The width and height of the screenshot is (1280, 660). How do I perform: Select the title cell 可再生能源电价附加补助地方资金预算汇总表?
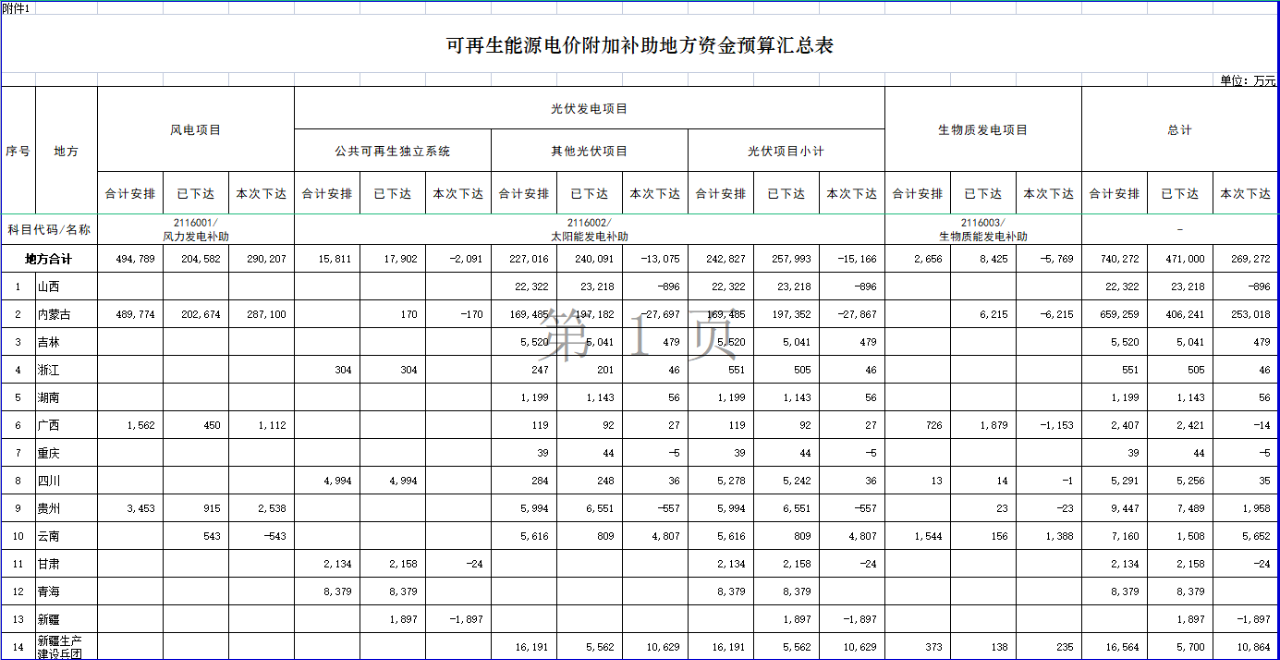[640, 46]
